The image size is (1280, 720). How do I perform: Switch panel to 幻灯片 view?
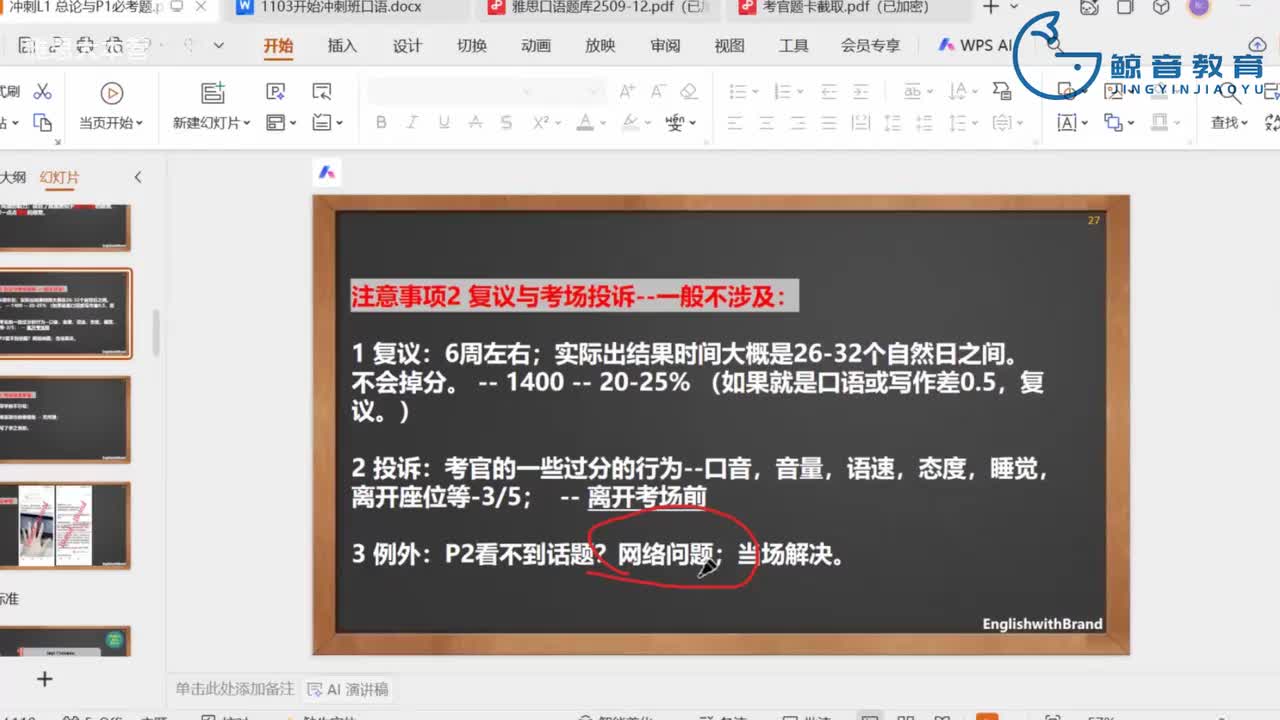[59, 177]
